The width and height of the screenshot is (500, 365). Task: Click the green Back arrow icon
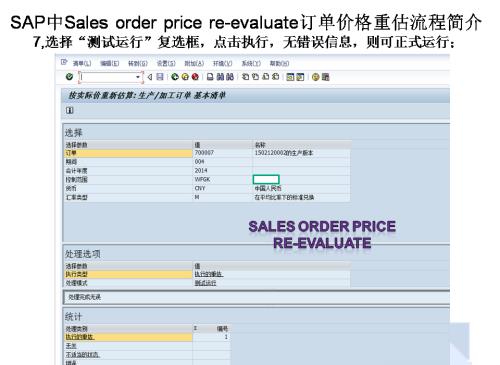coord(175,77)
